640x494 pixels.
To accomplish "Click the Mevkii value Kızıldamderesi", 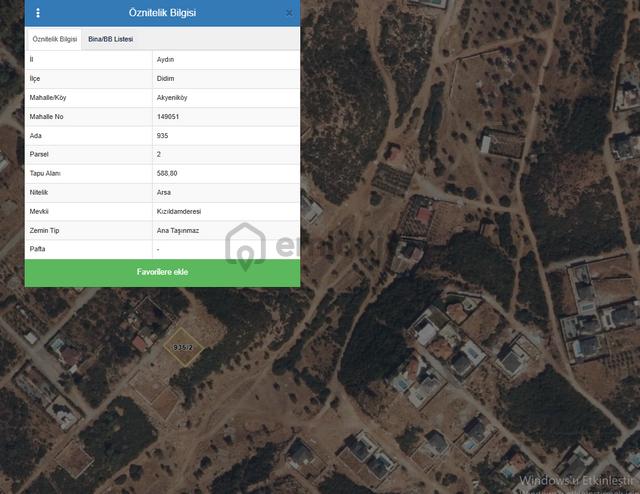I will click(179, 211).
